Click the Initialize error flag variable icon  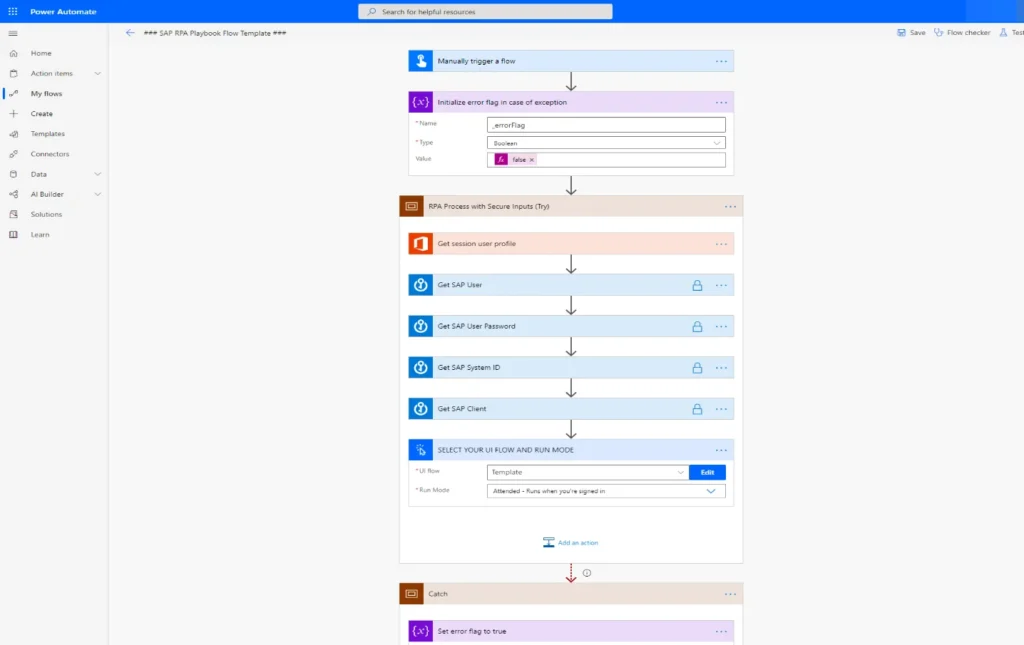click(421, 102)
